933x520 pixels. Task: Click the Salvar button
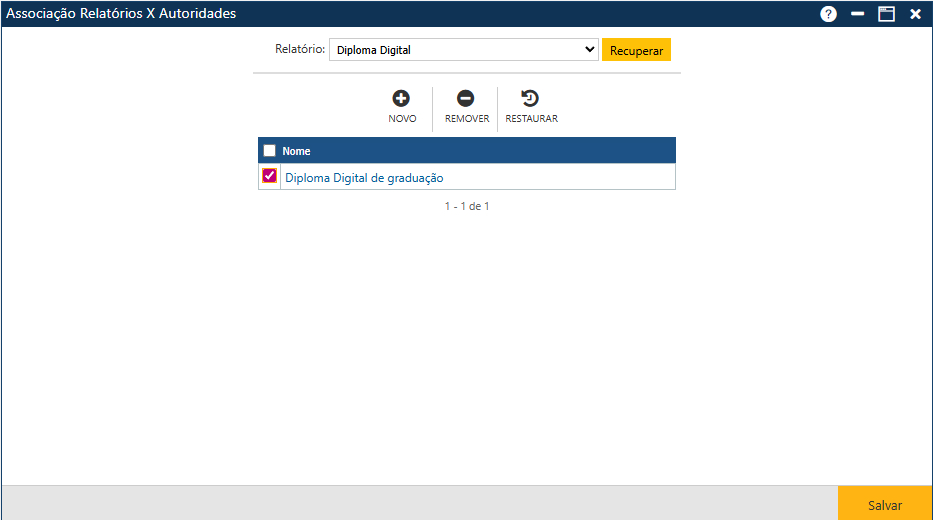point(884,505)
